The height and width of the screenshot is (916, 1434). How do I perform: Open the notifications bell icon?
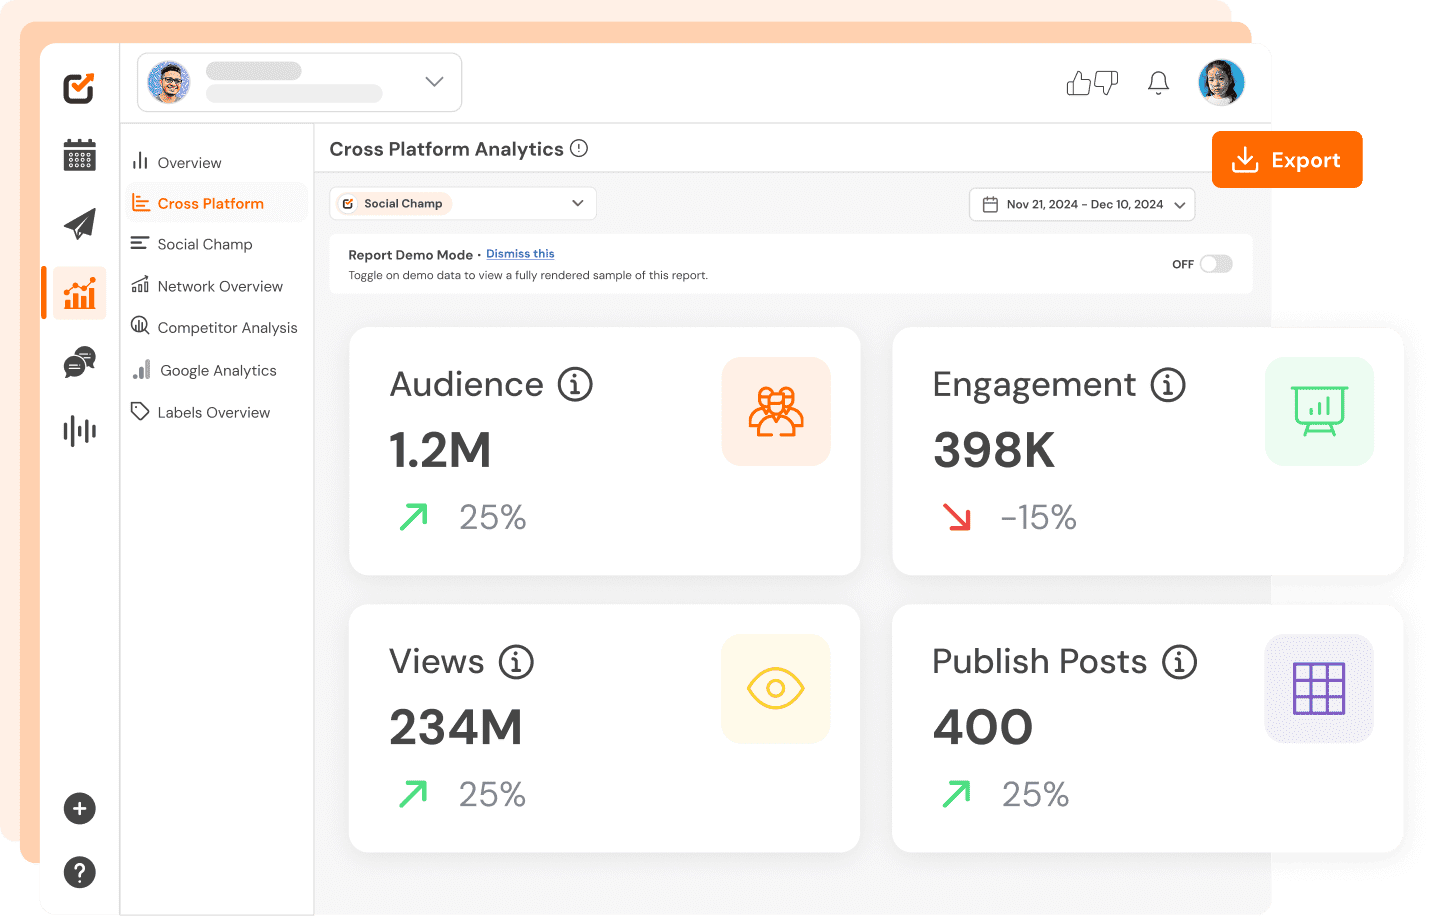(1158, 83)
